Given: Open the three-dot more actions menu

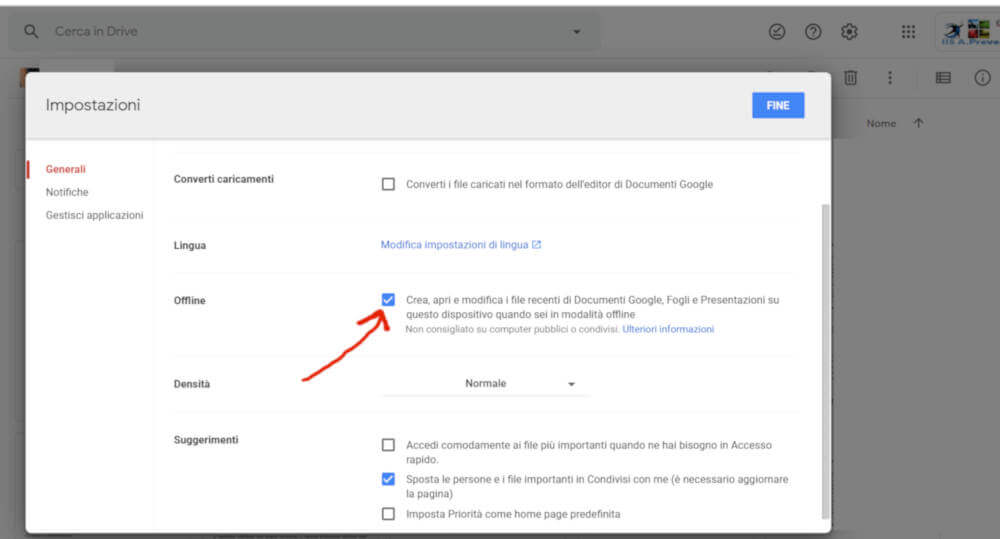Looking at the screenshot, I should click(890, 78).
